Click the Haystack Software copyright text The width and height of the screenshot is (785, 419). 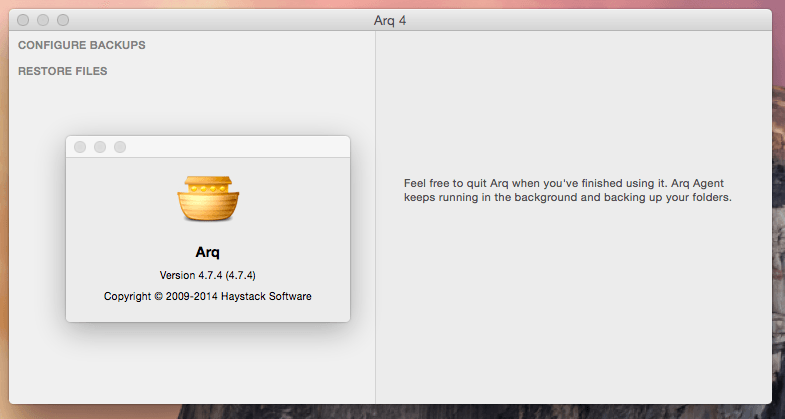coord(208,296)
